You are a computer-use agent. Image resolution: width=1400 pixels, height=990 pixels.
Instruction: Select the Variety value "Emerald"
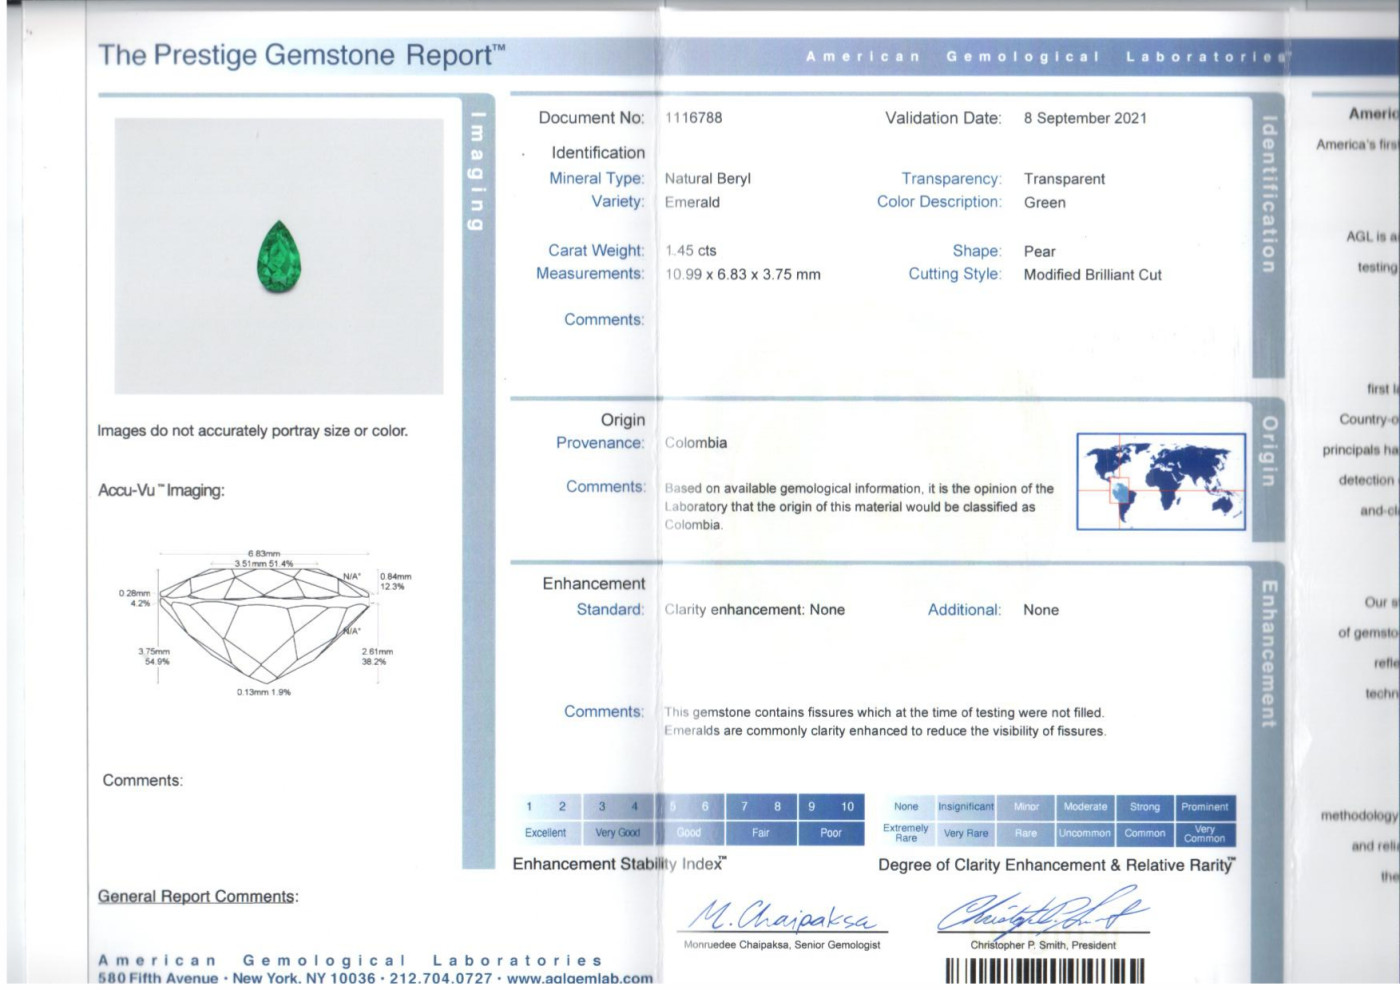click(x=692, y=202)
